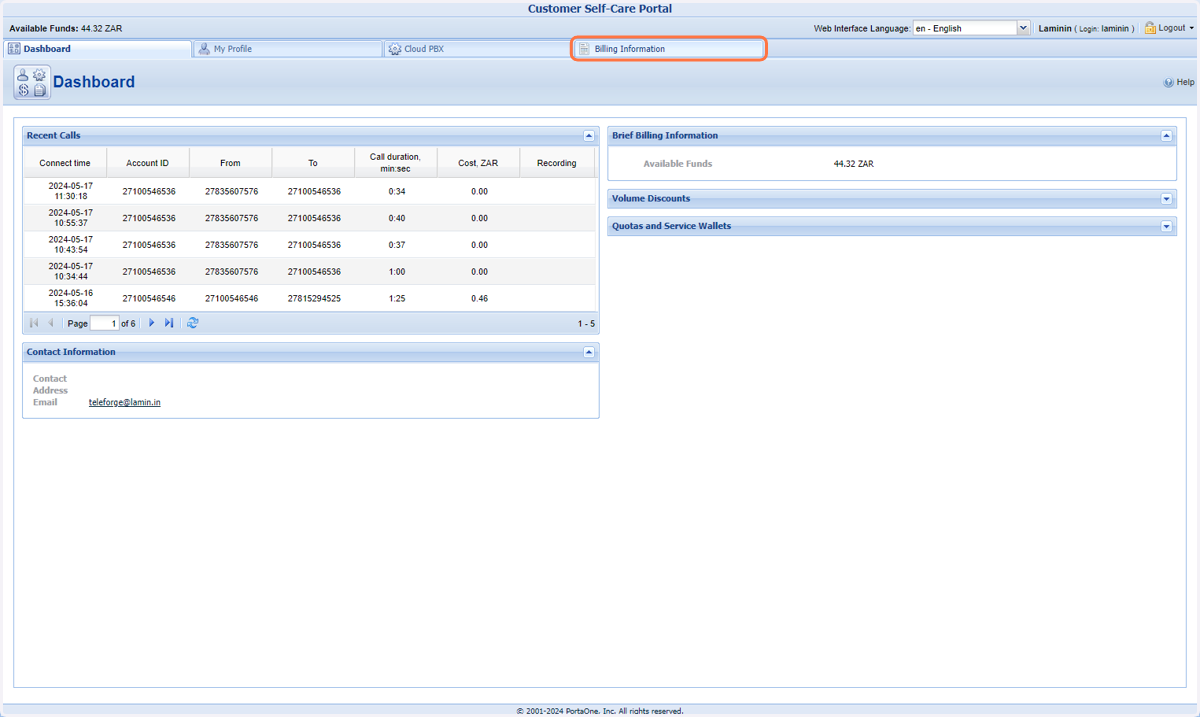Collapse the Recent Calls panel

(589, 136)
